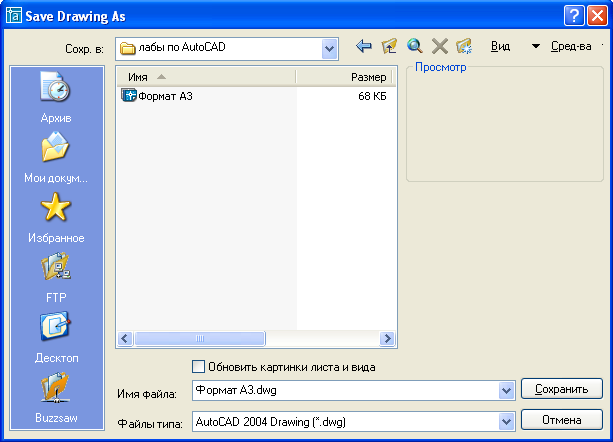Select the Формат А3 file name text
Image resolution: width=613 pixels, height=442 pixels.
[x=165, y=96]
